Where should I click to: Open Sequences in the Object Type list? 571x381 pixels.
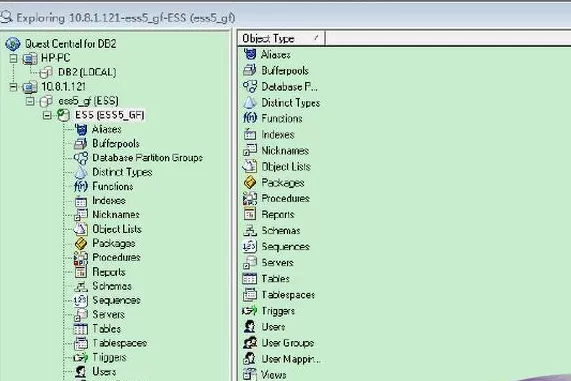click(x=286, y=247)
